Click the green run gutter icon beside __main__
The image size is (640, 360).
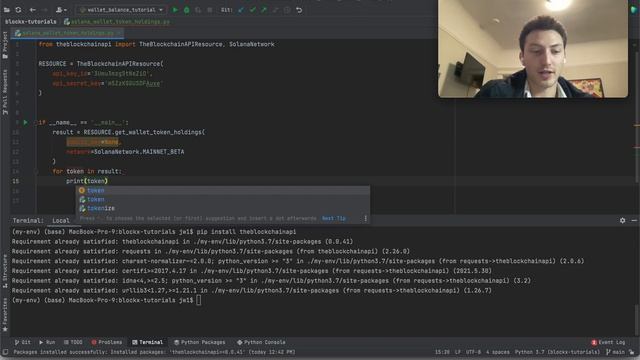coord(25,122)
